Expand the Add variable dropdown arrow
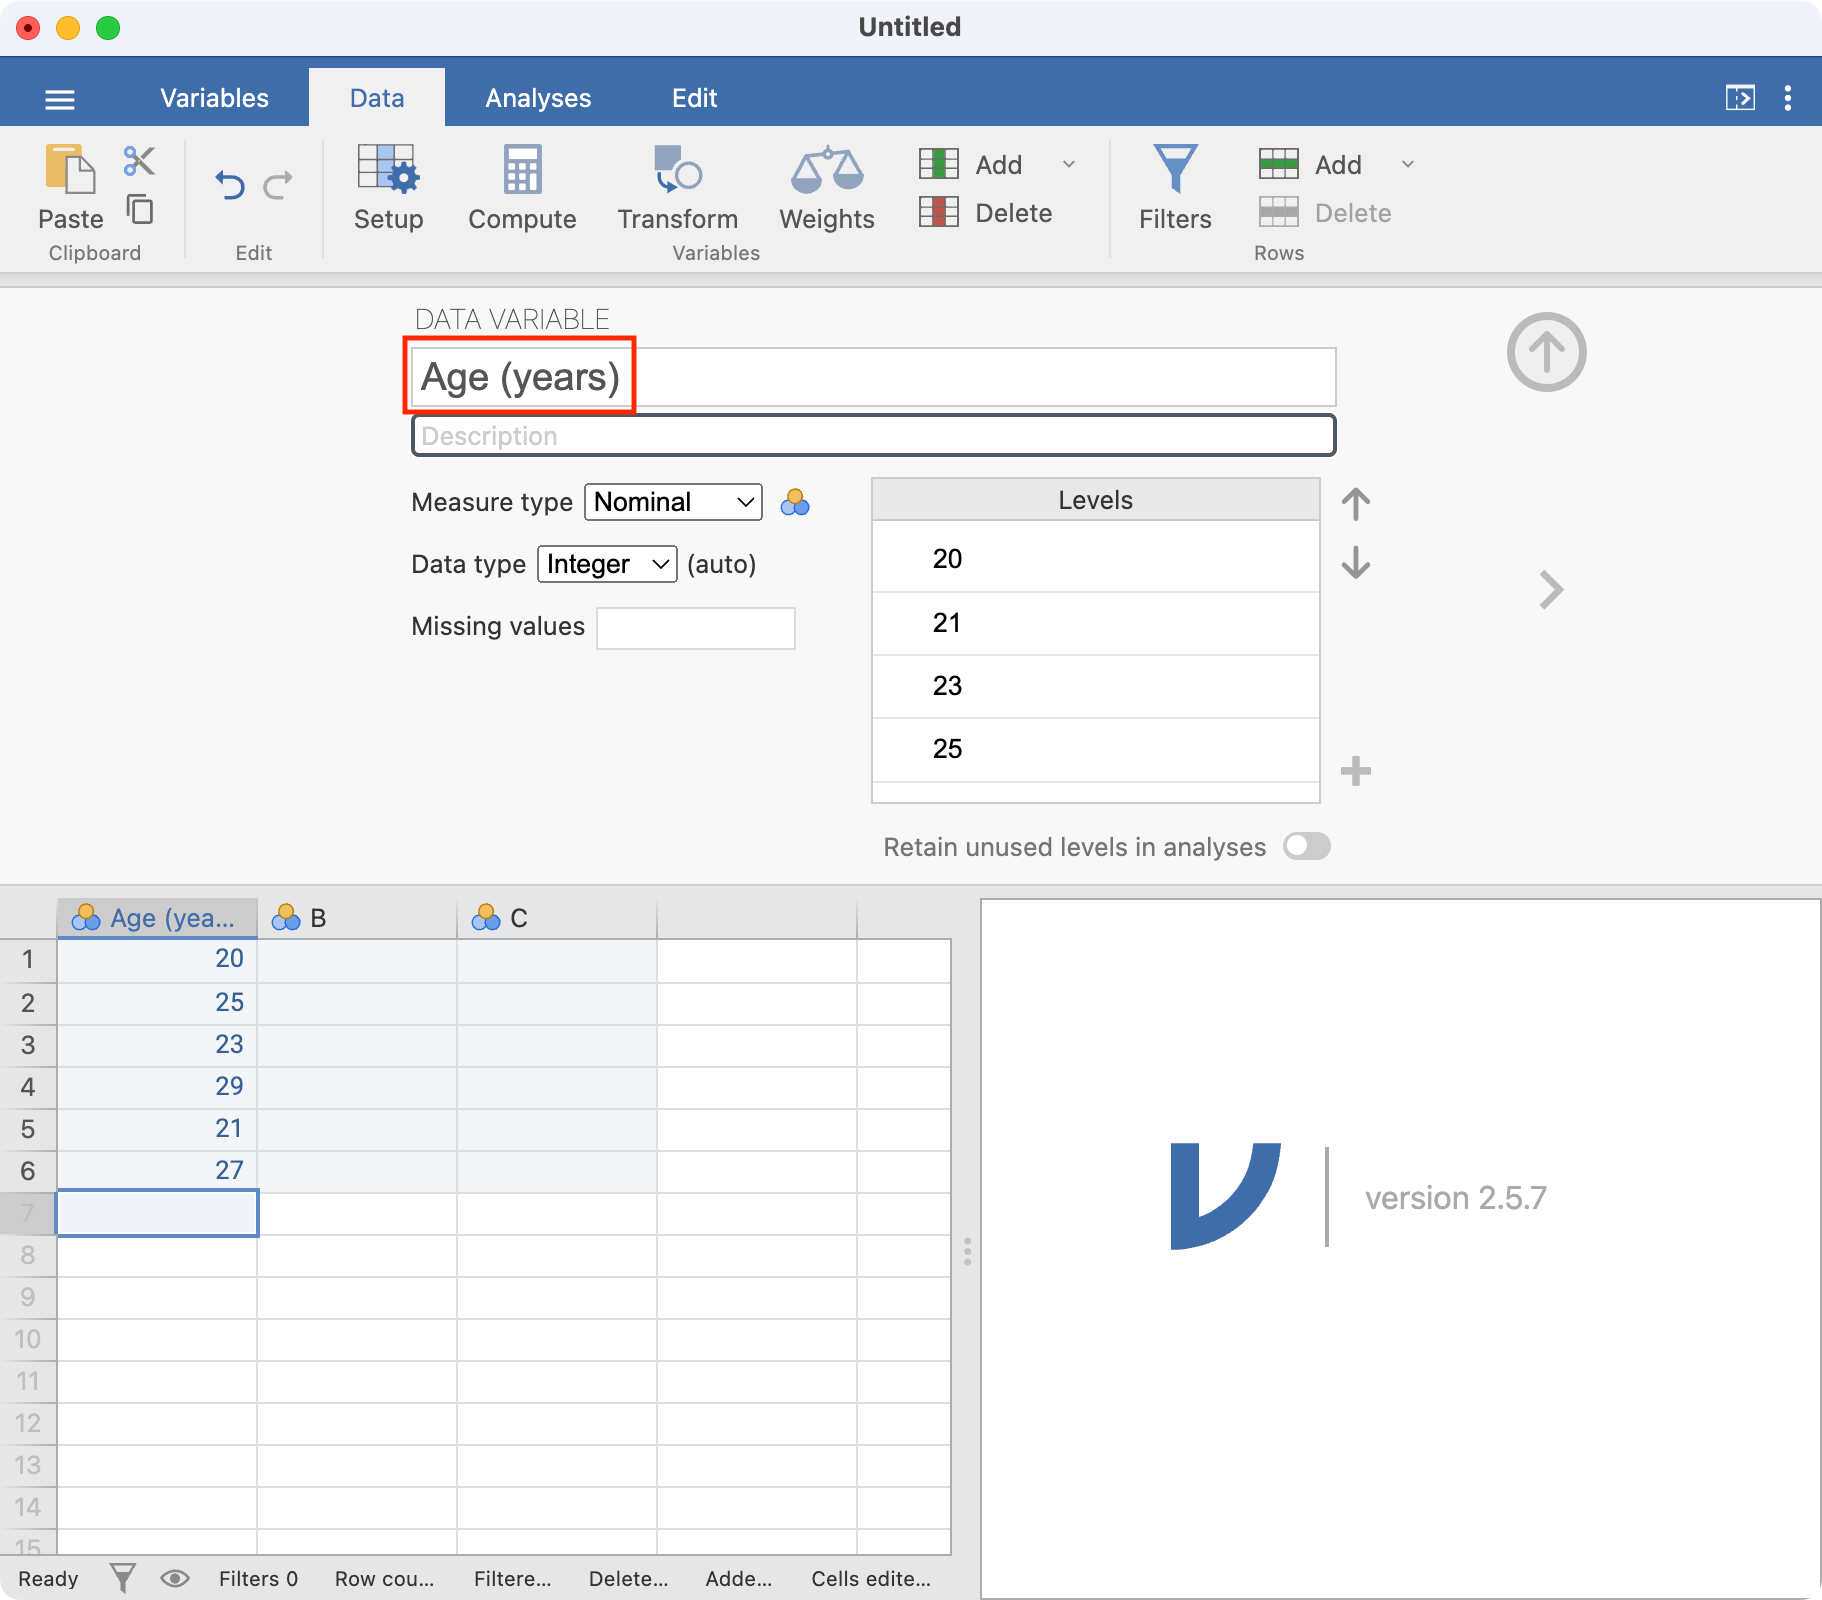Image resolution: width=1822 pixels, height=1600 pixels. (x=1069, y=164)
